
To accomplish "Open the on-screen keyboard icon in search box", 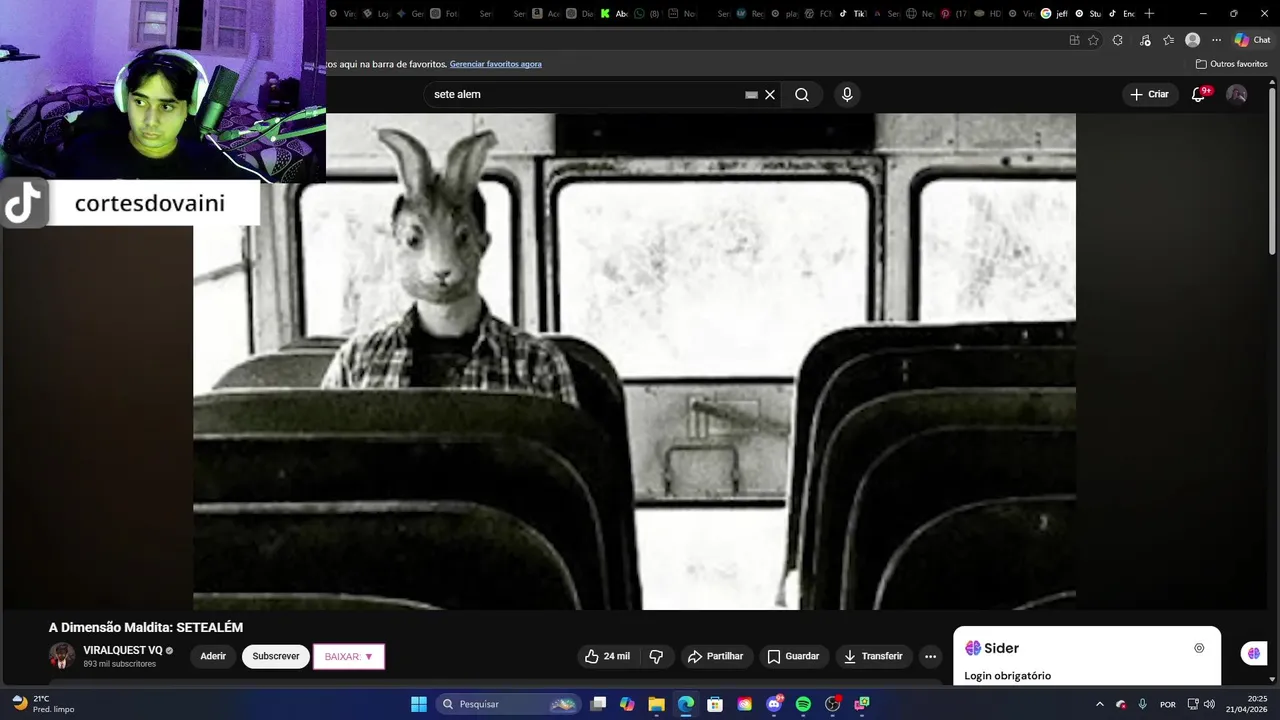I will pos(751,94).
